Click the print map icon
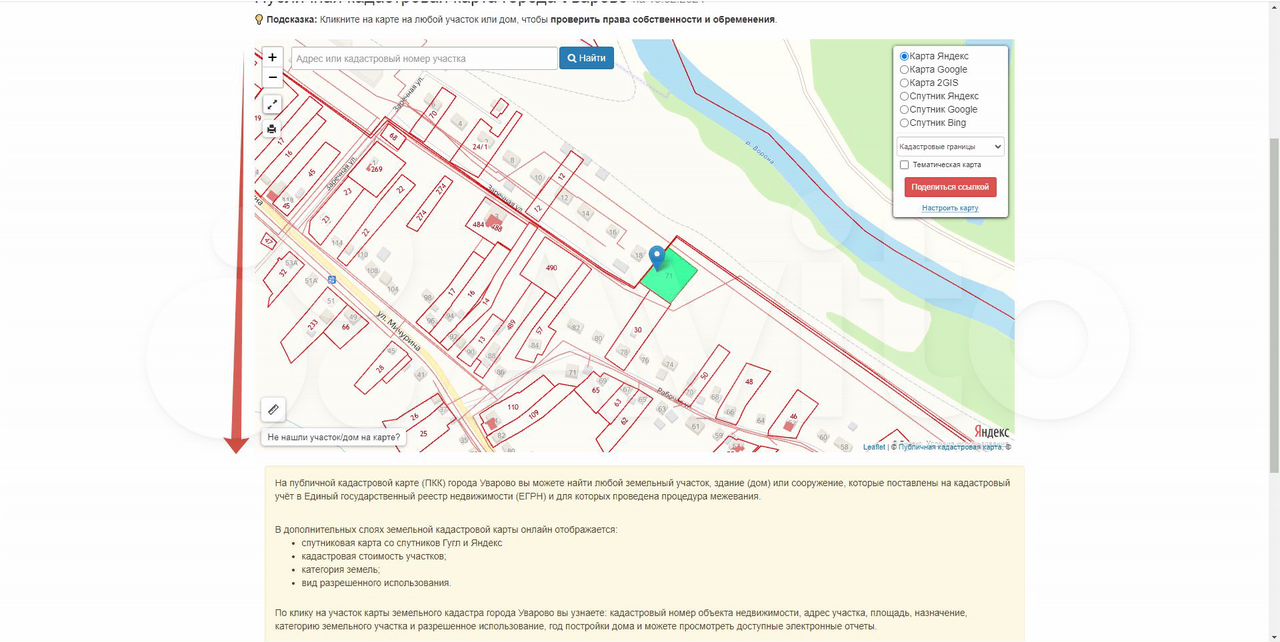Screen dimensions: 1280x642 [x=272, y=129]
